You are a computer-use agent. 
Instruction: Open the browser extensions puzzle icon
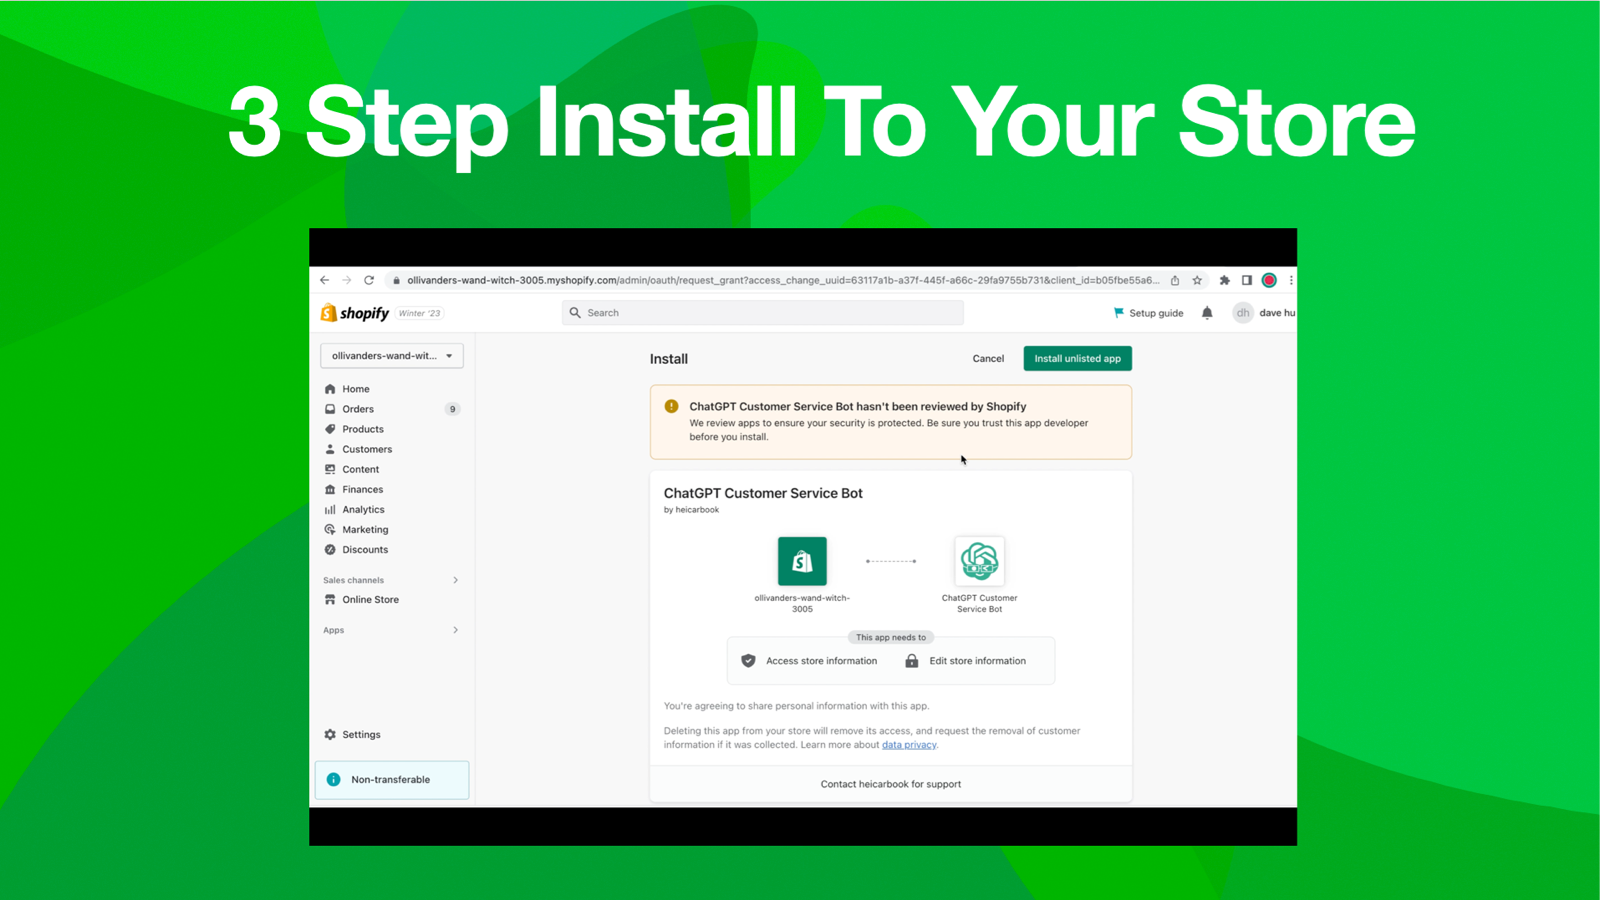coord(1225,280)
